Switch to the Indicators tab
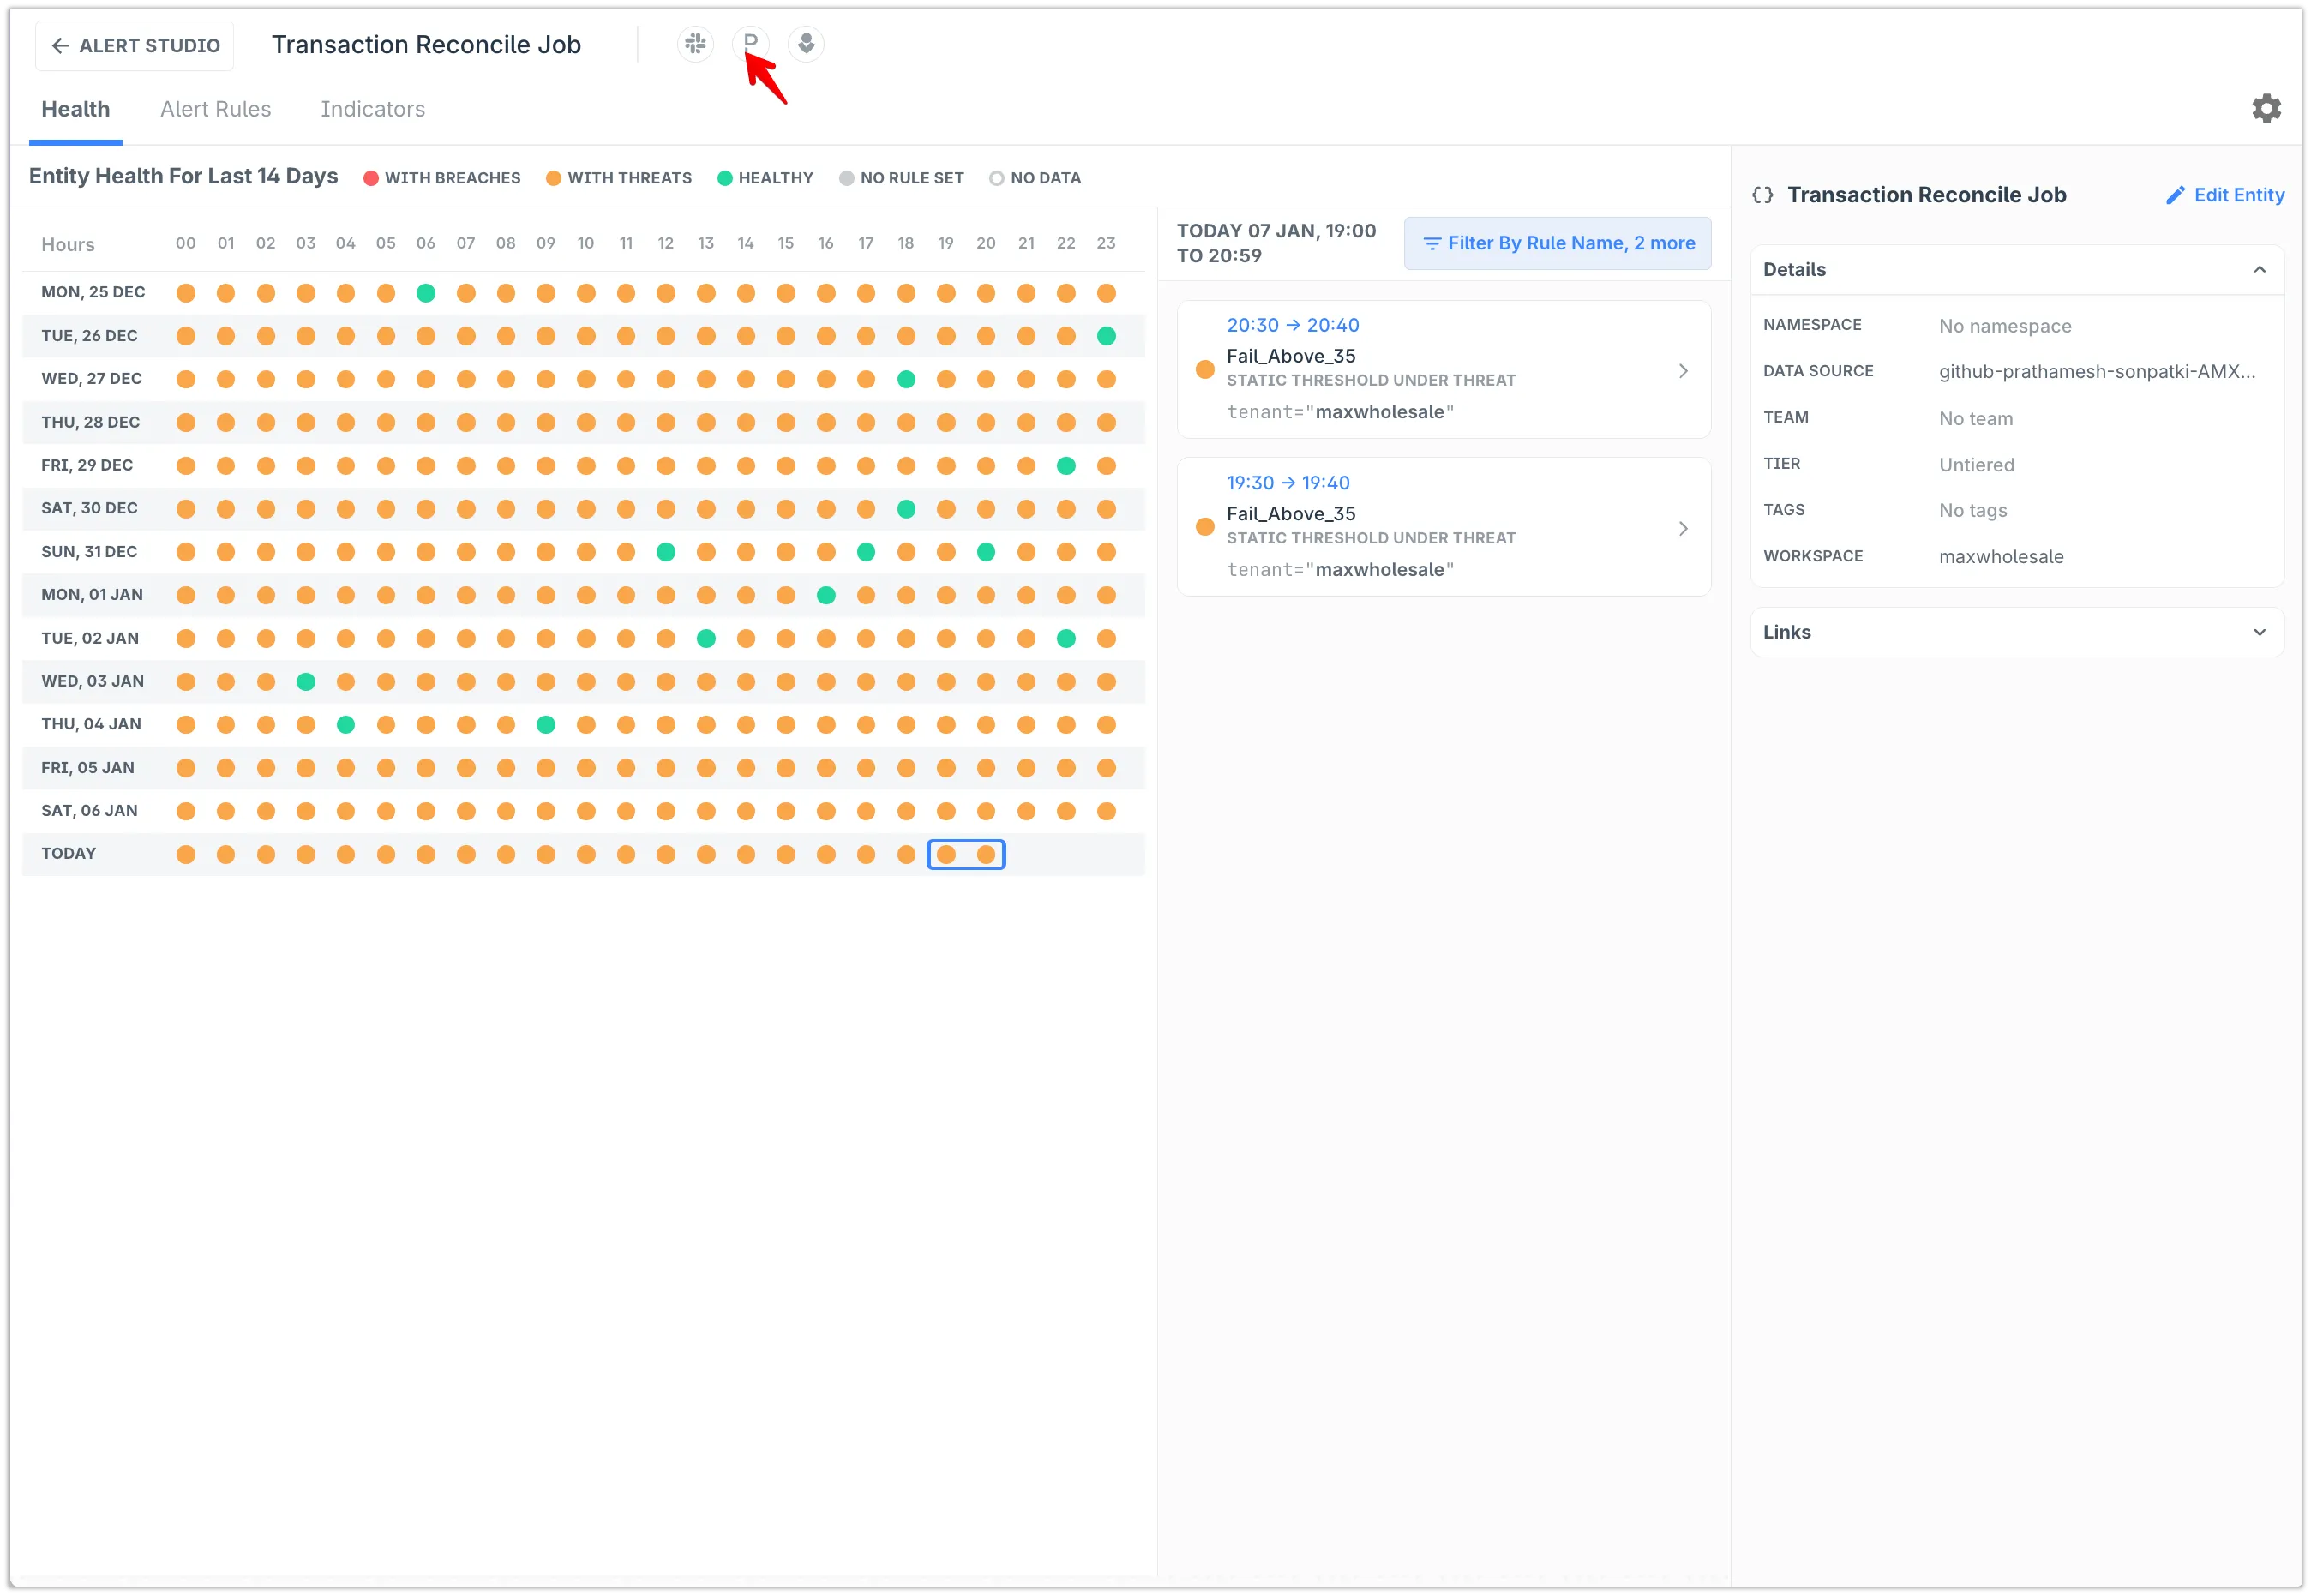Screen dimensions: 2311x1596 click(x=372, y=109)
